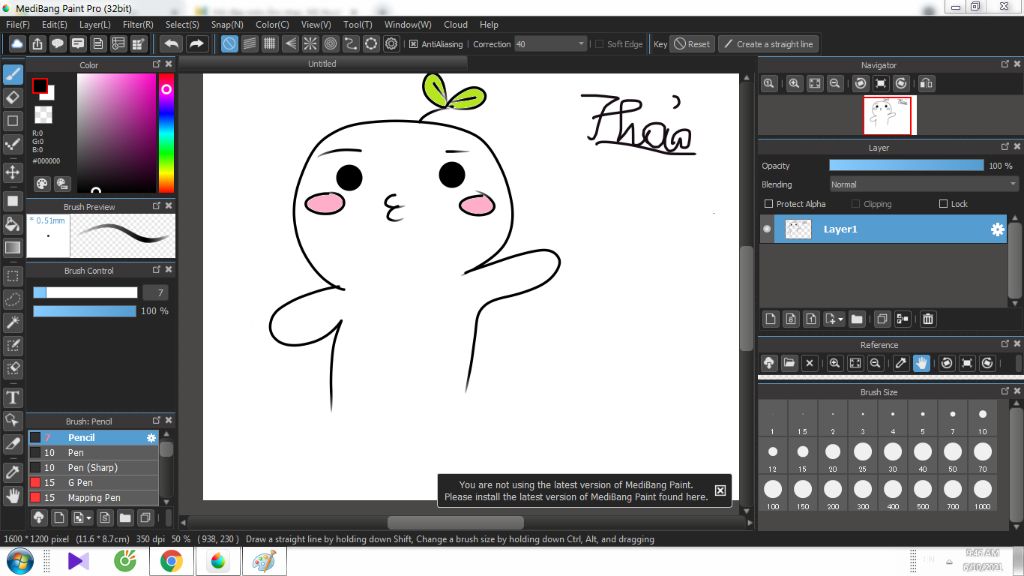Select the Bucket fill tool
This screenshot has height=576, width=1024.
pos(12,225)
